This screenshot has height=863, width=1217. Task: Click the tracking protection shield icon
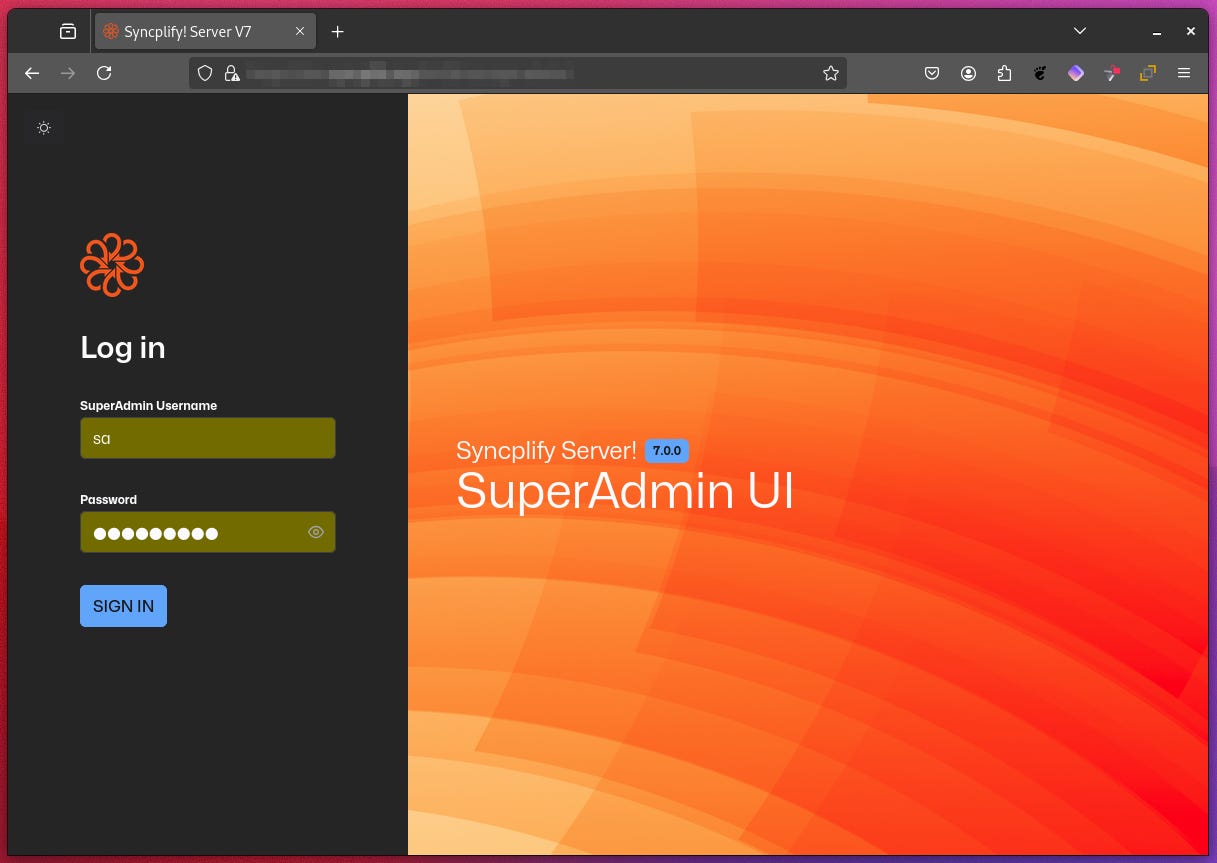(205, 73)
